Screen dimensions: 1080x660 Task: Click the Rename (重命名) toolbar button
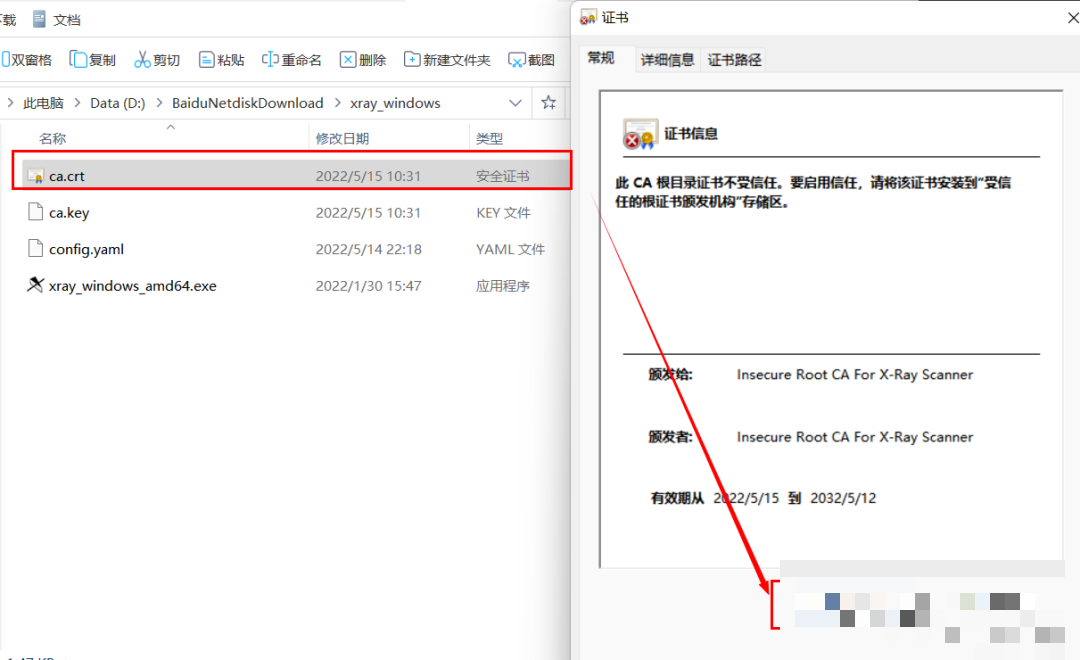coord(291,60)
